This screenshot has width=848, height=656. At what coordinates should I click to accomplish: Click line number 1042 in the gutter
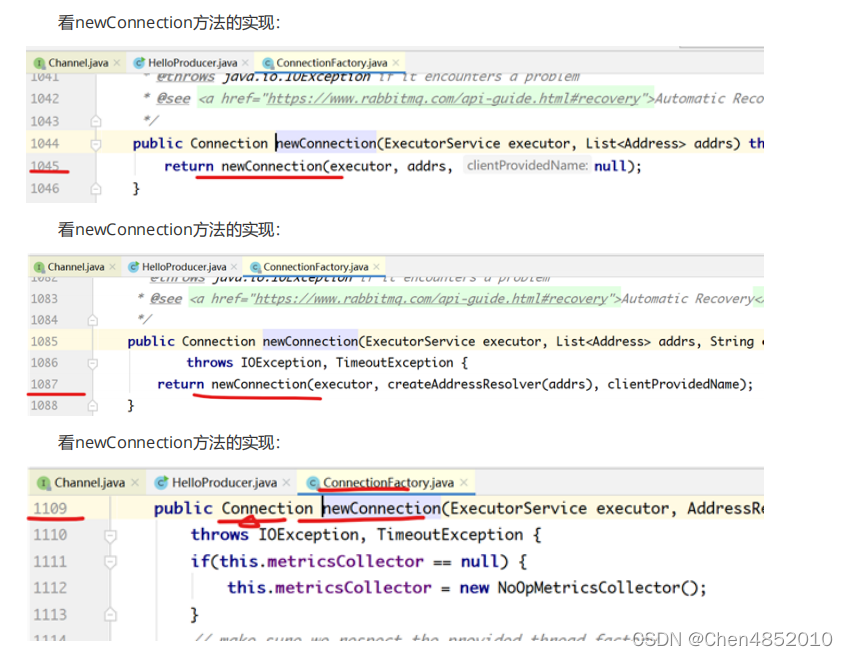(45, 99)
